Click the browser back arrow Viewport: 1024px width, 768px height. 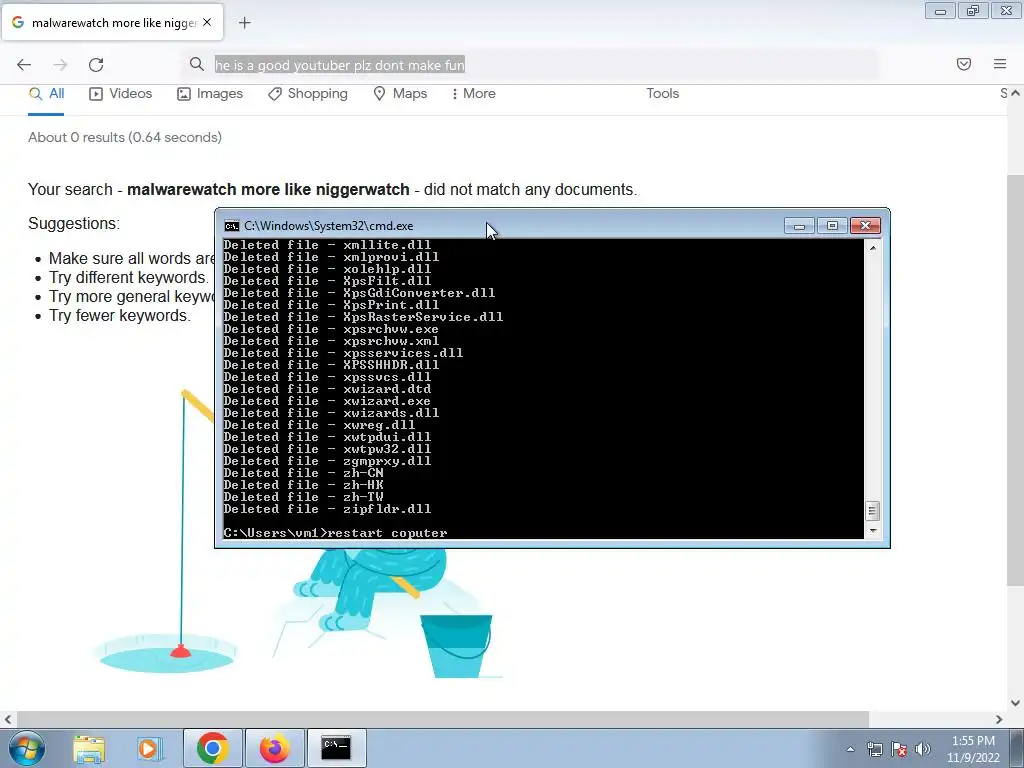(x=24, y=64)
